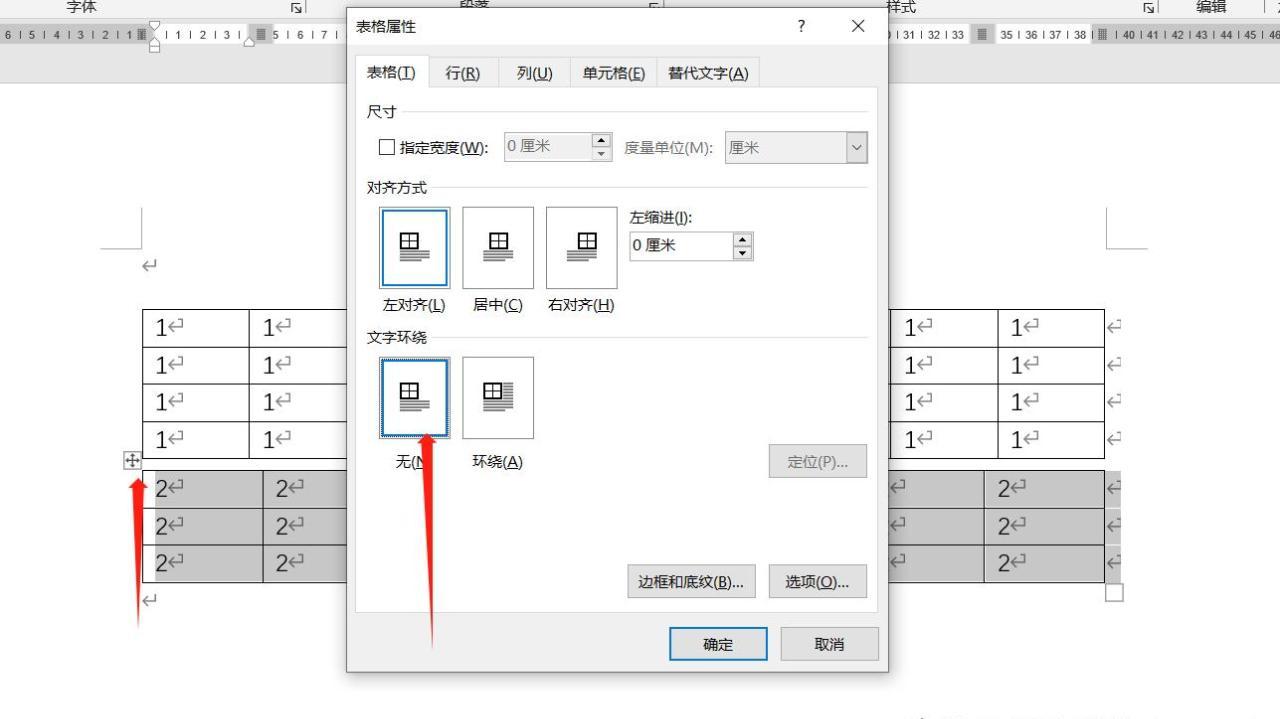Image resolution: width=1280 pixels, height=719 pixels.
Task: Open 选项(O) button
Action: tap(817, 582)
